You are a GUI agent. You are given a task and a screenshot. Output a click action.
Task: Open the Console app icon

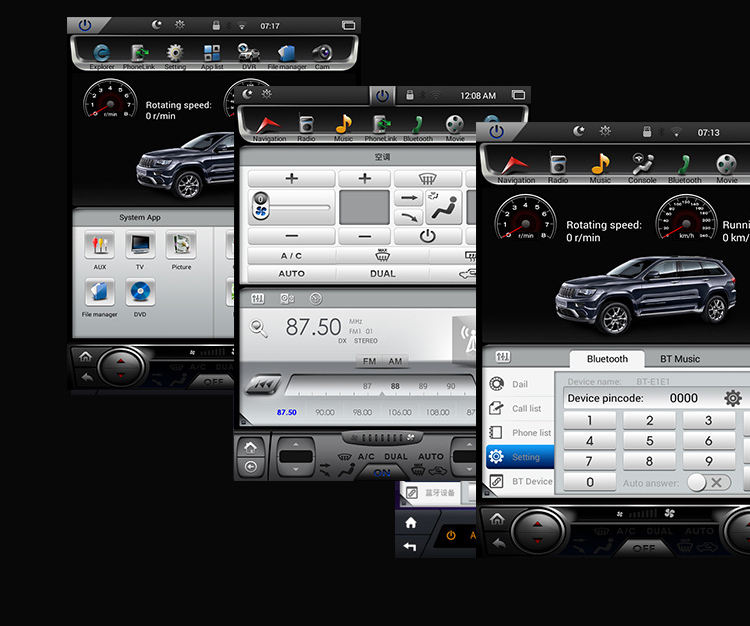tap(642, 166)
